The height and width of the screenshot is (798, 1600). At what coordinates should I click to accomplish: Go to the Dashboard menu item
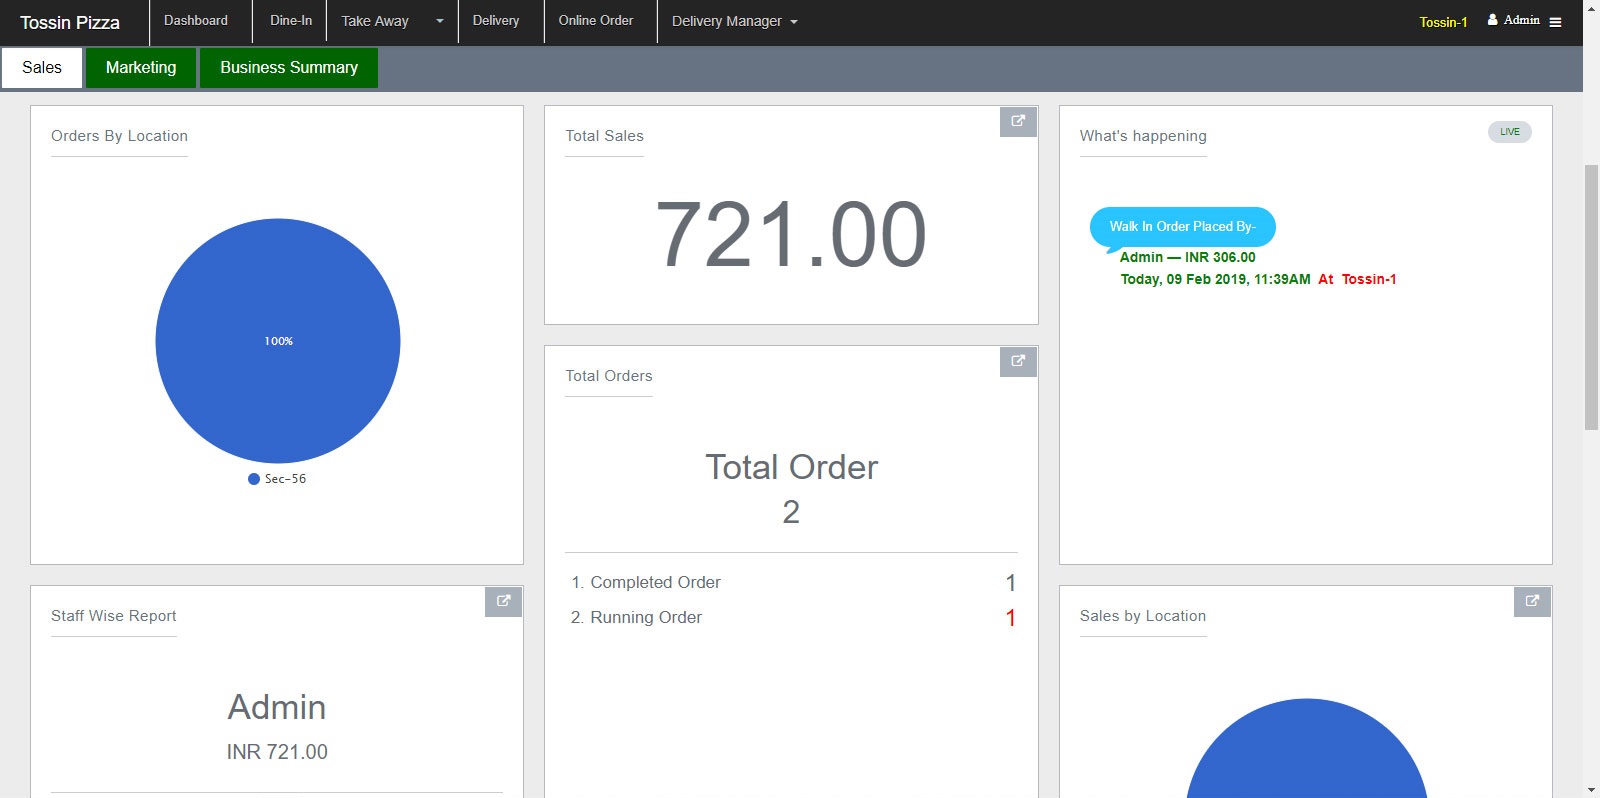pyautogui.click(x=196, y=21)
